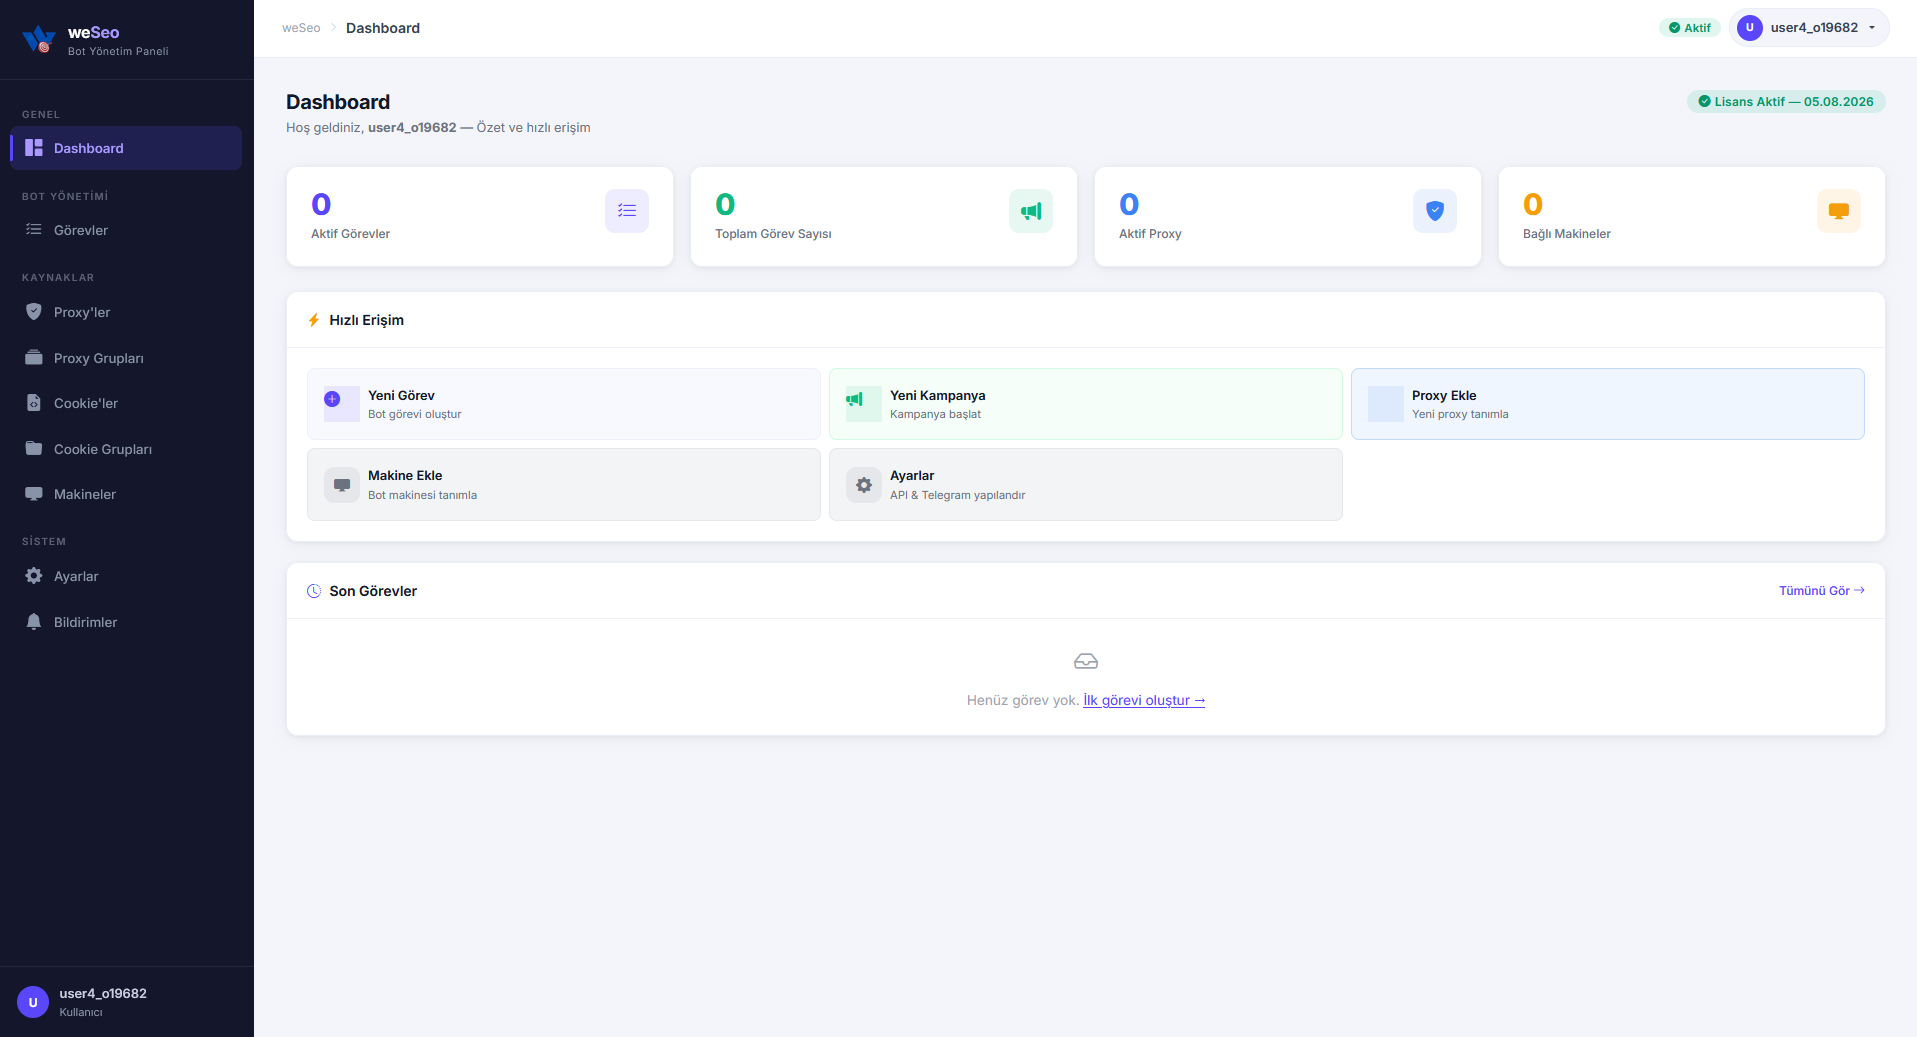Click the Yeni Kampanya megaphone icon

point(855,399)
